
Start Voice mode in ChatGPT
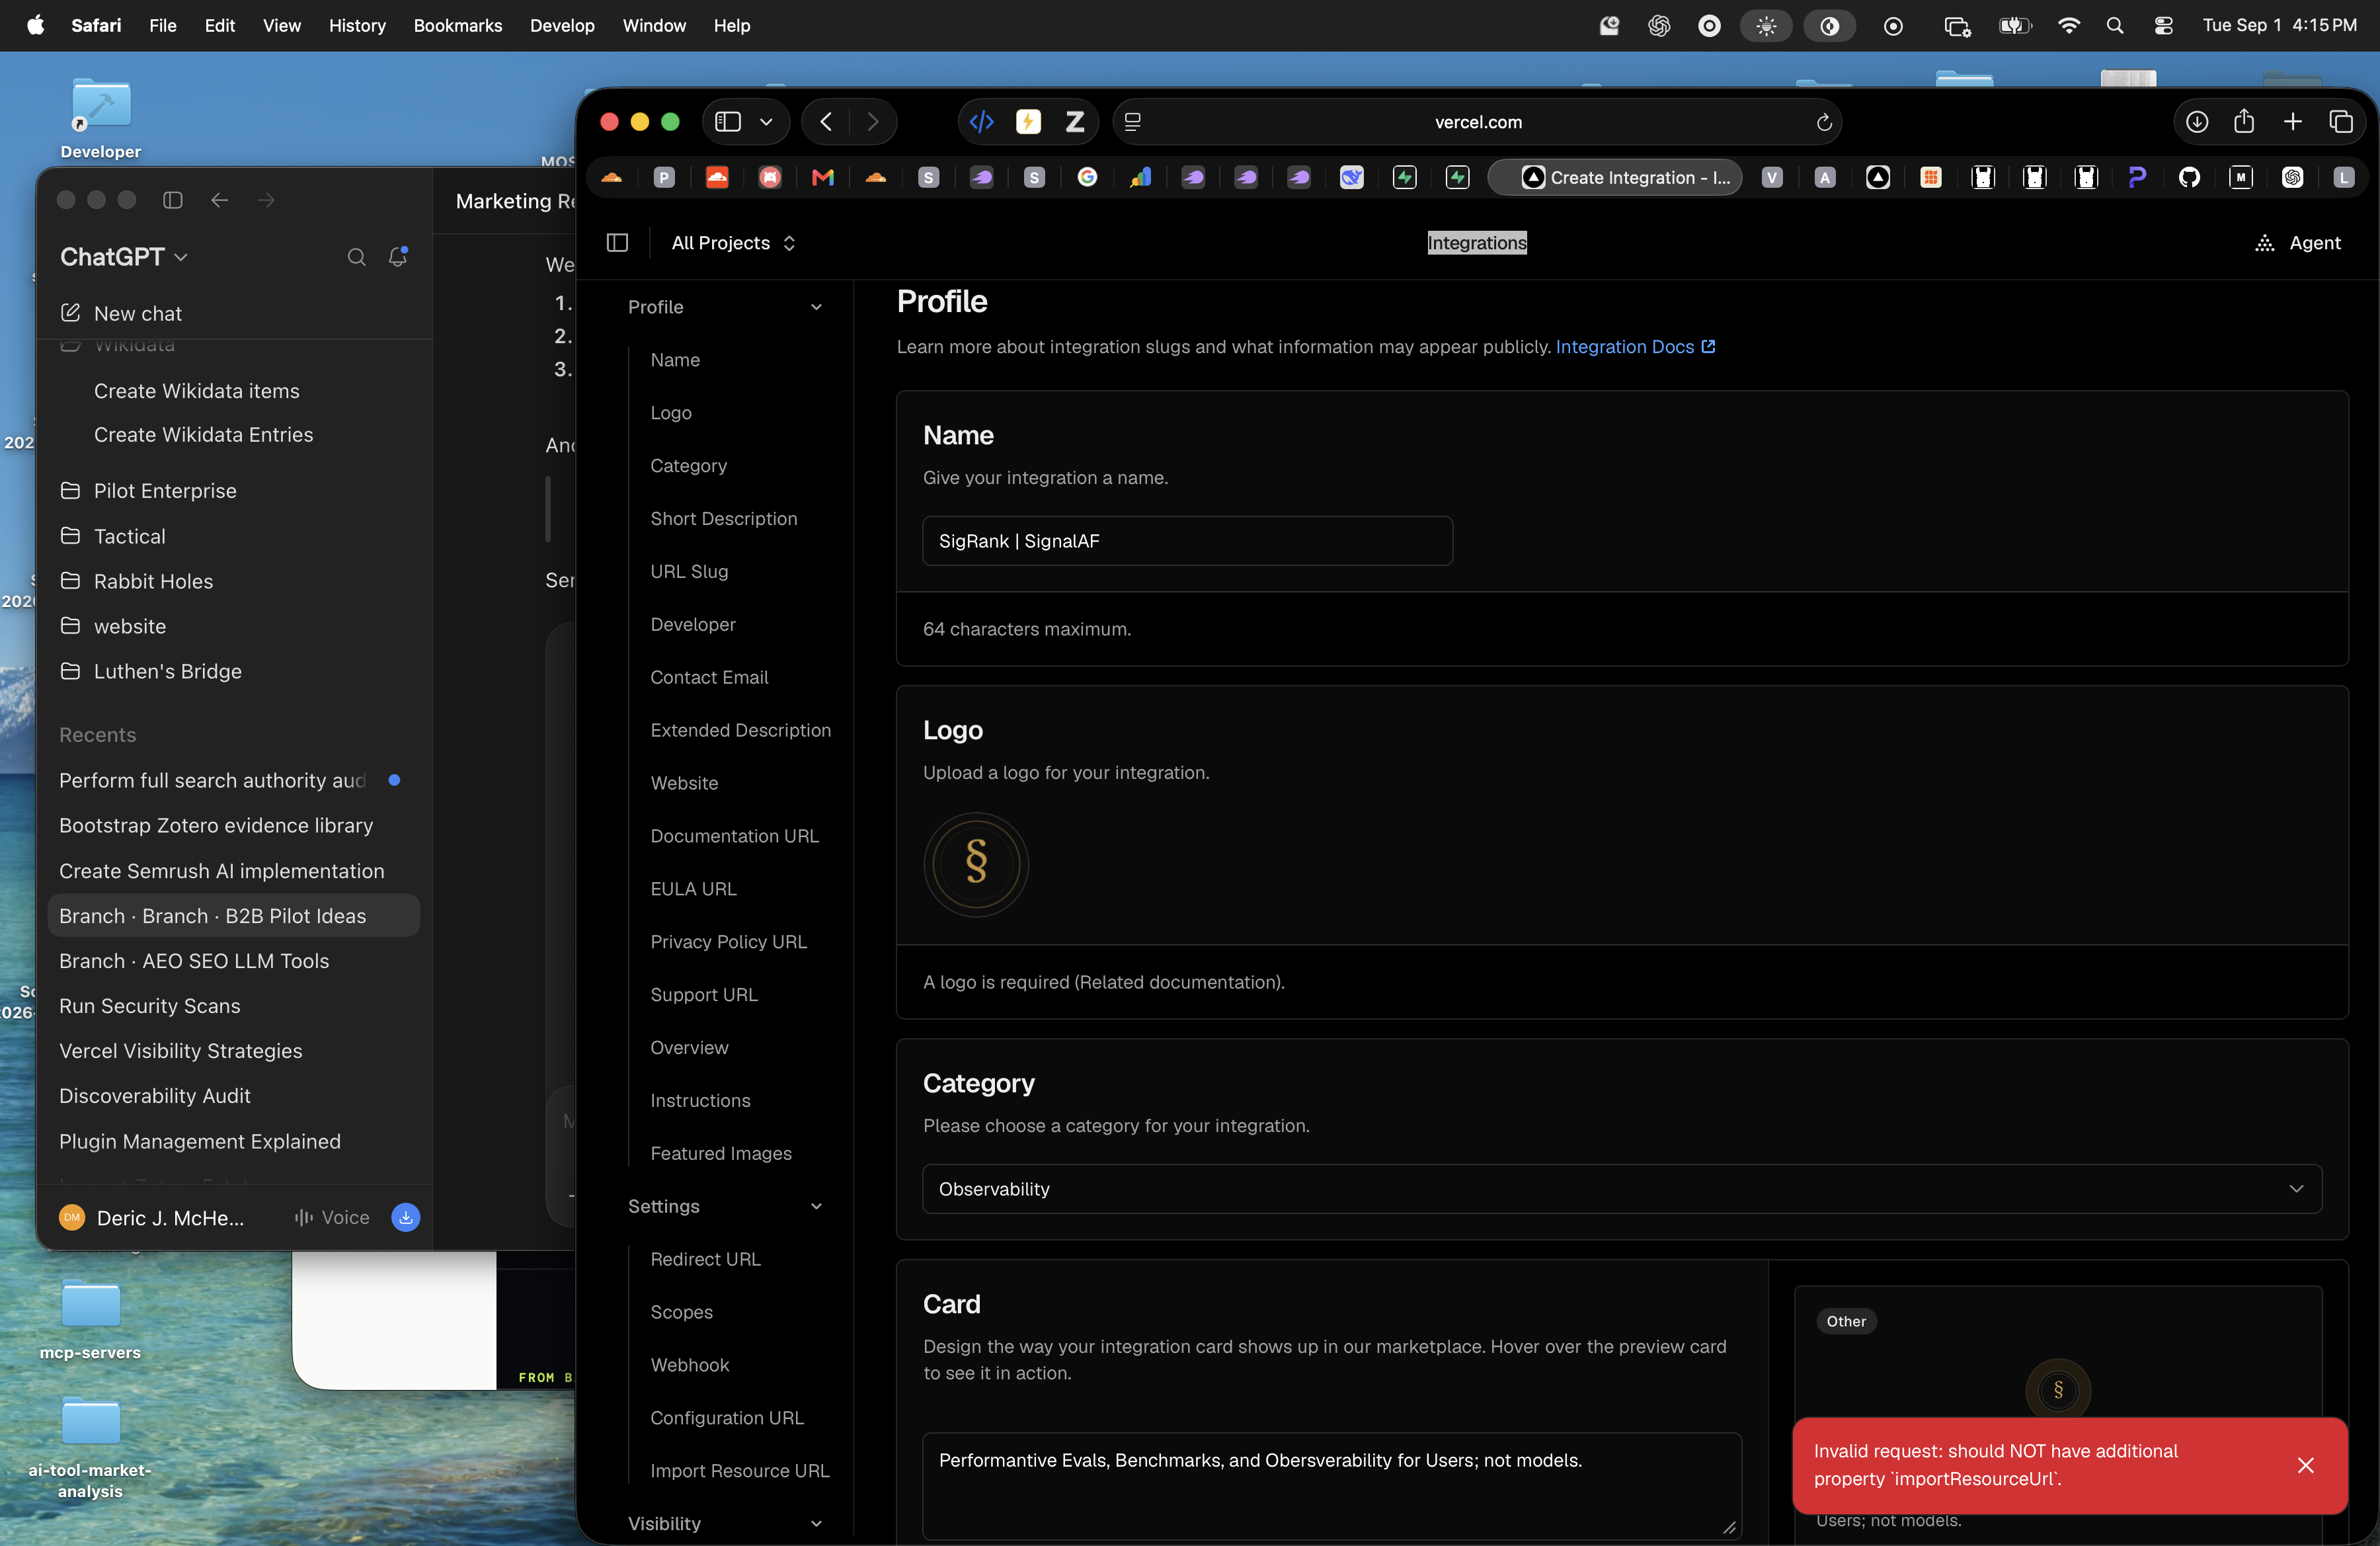pos(332,1217)
